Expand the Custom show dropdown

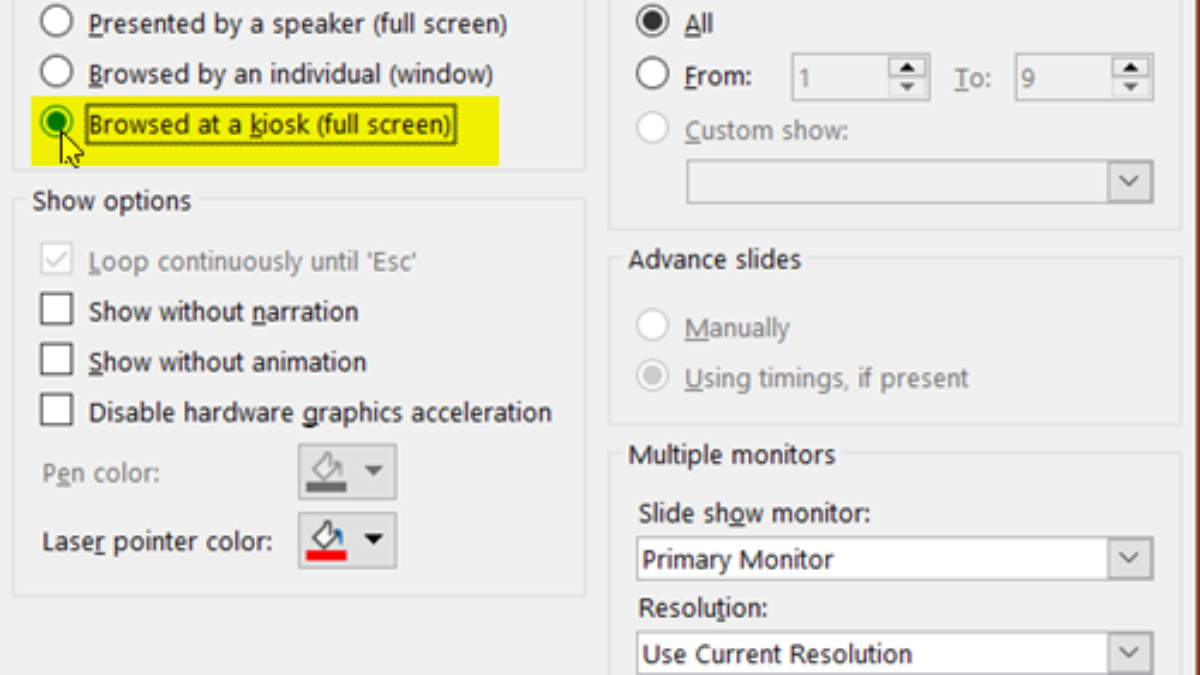pyautogui.click(x=1129, y=182)
